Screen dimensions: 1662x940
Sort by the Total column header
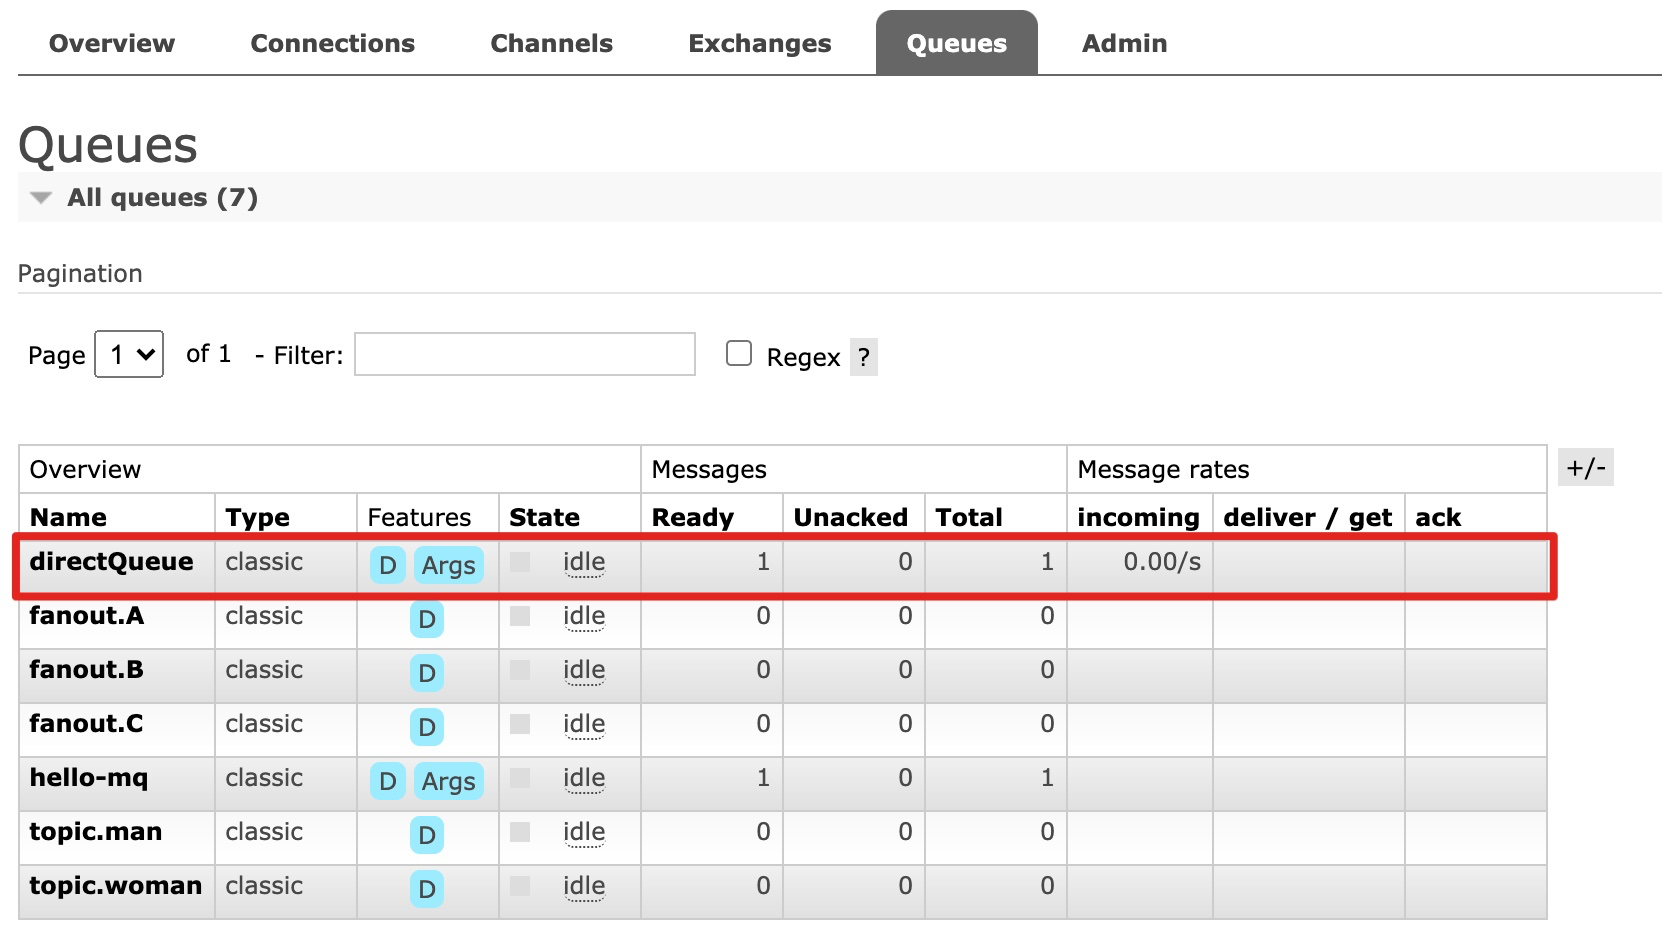coord(968,517)
